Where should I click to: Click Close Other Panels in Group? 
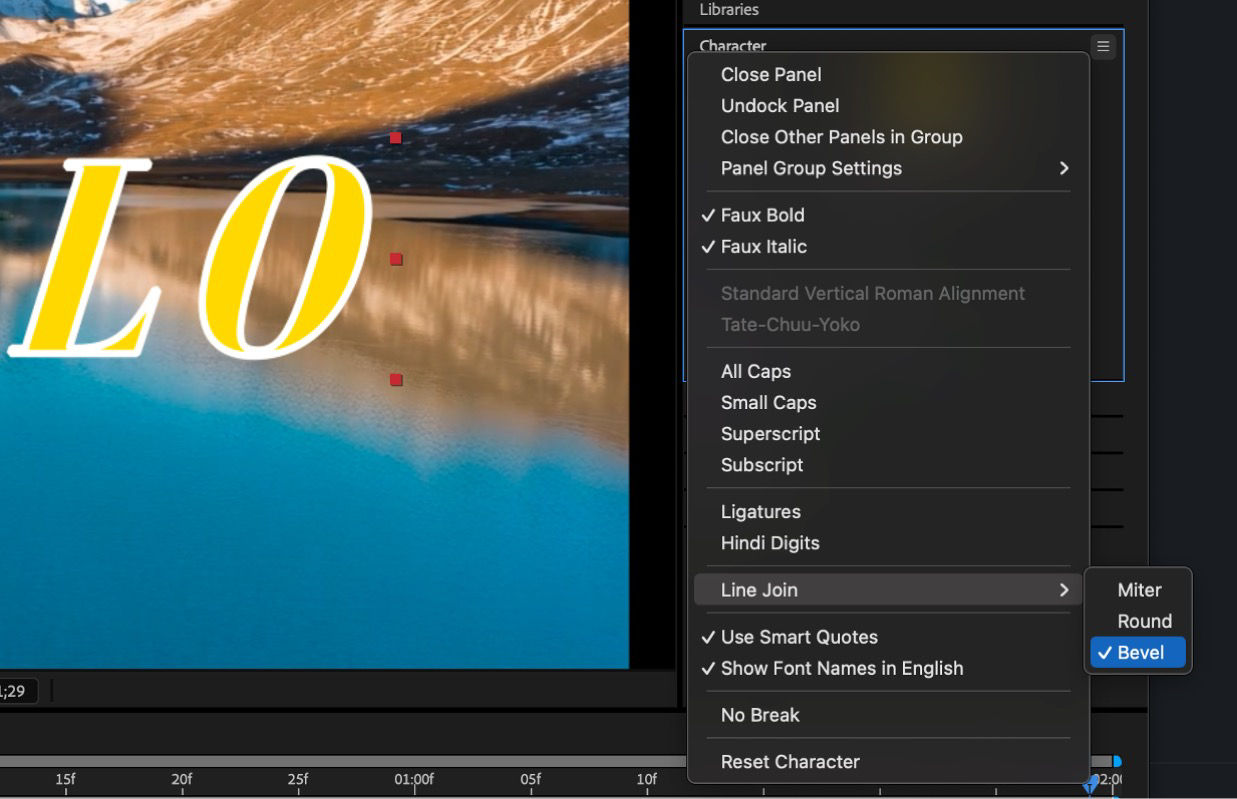841,137
